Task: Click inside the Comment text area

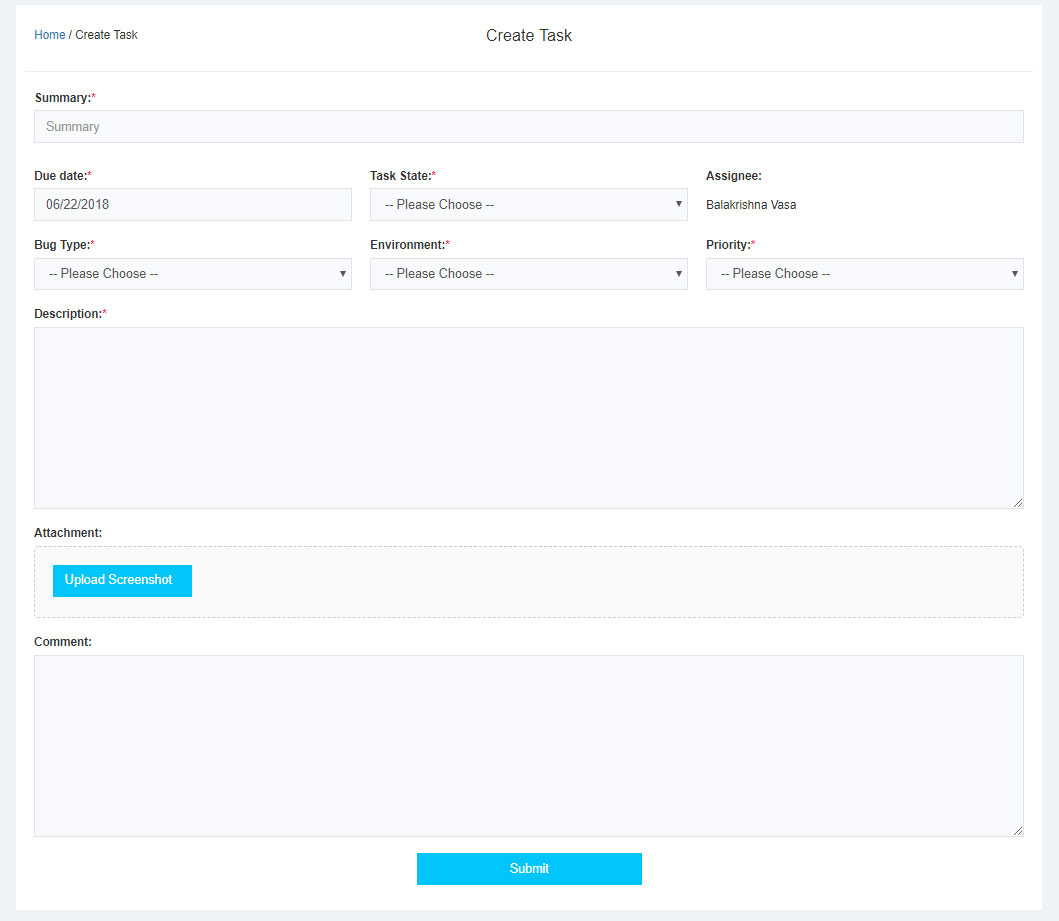Action: pos(528,745)
